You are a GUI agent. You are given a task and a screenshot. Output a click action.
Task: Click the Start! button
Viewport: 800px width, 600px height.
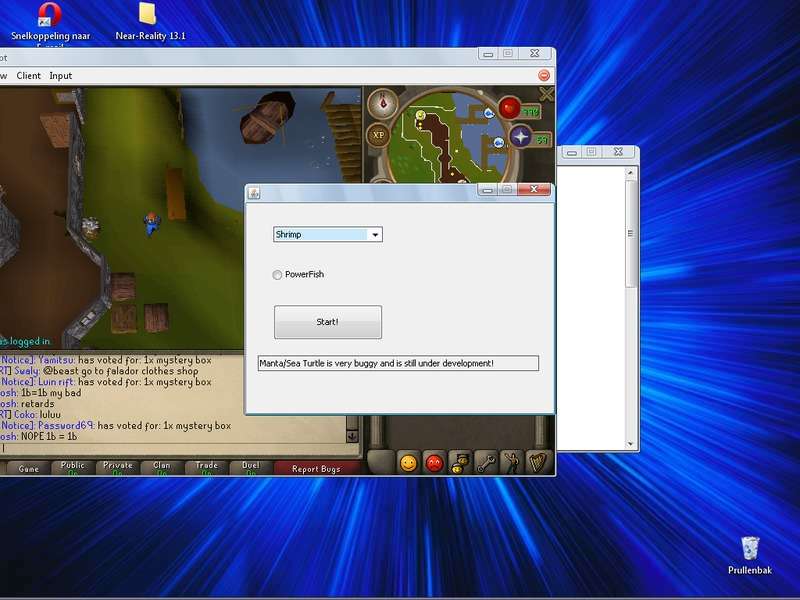pos(328,322)
